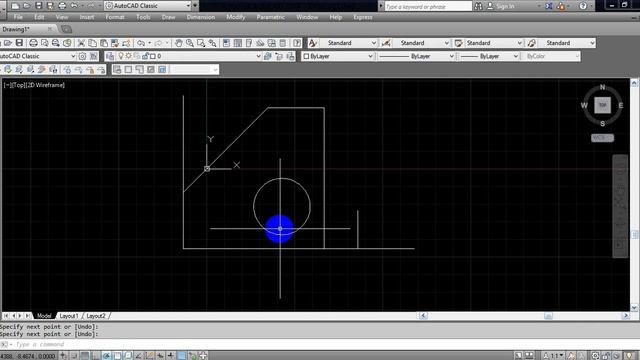Click the Cut scissors icon
This screenshot has height=360, width=640.
click(x=81, y=43)
